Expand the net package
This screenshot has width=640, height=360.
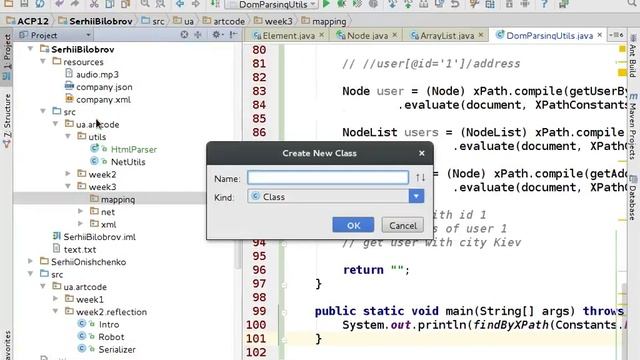coord(80,211)
